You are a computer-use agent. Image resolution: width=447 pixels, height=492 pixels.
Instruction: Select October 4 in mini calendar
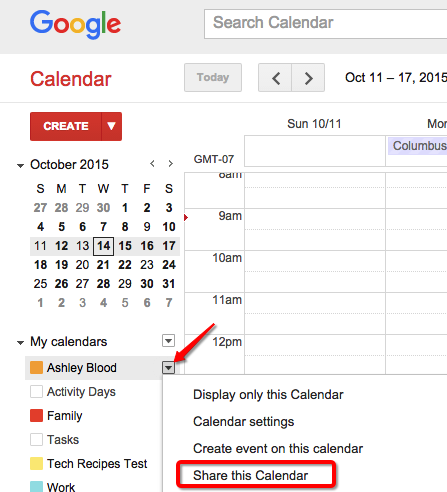pos(40,227)
